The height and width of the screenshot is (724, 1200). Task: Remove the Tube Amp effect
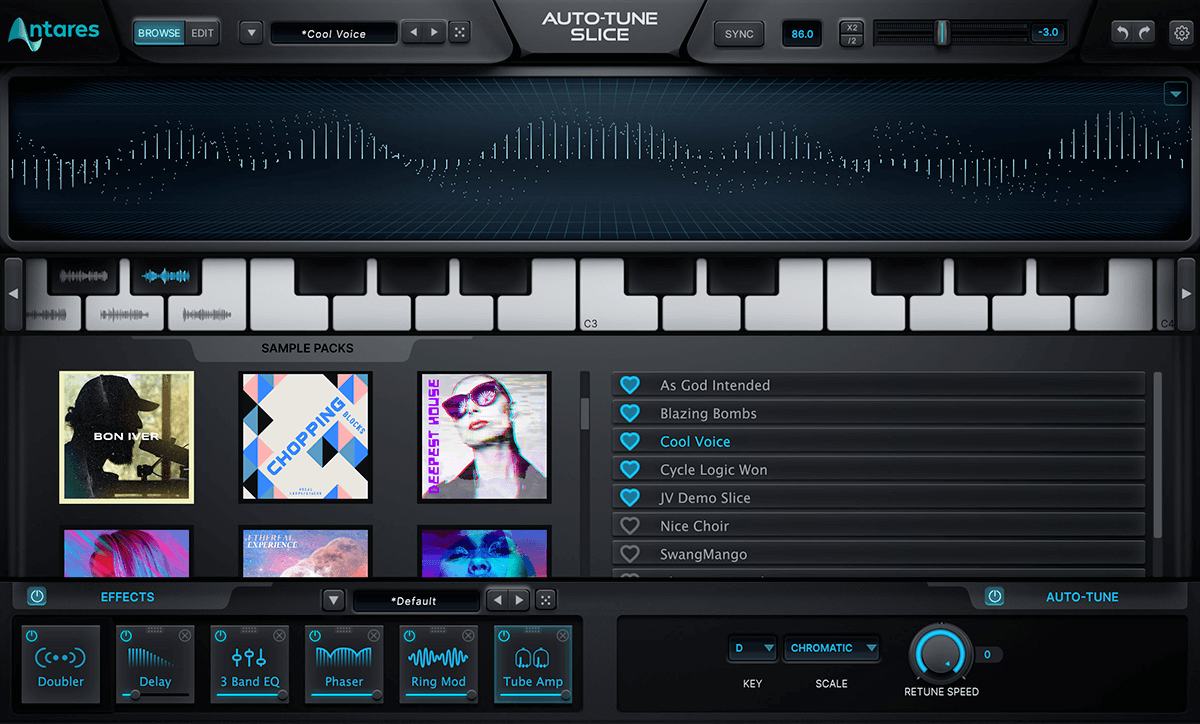[562, 636]
